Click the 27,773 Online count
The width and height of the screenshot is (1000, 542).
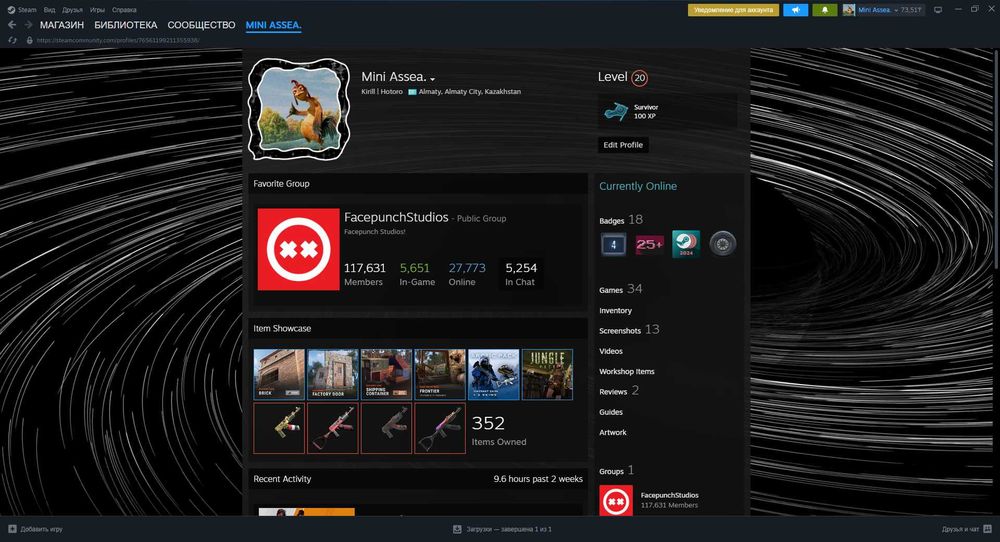pos(467,274)
